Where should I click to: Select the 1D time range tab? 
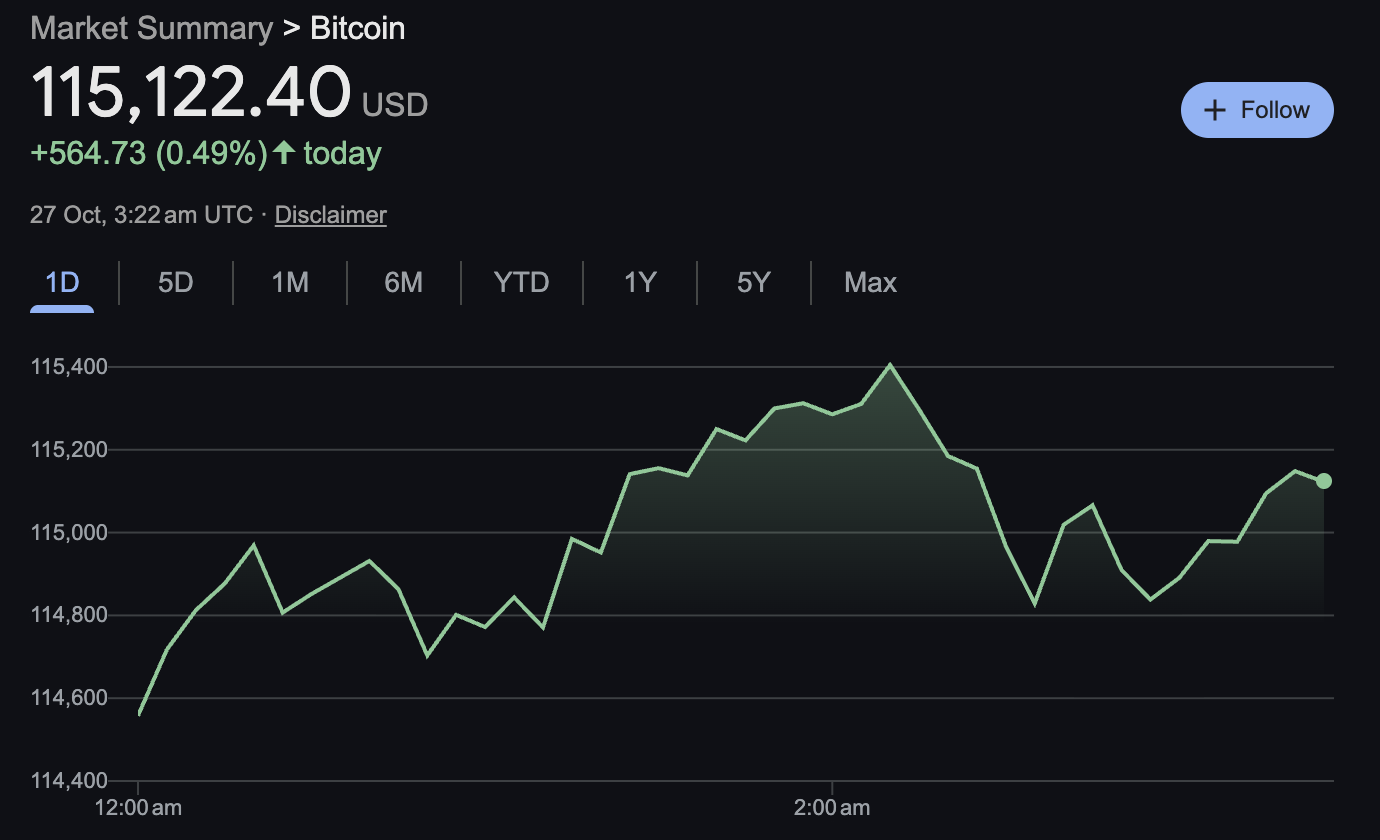(62, 282)
